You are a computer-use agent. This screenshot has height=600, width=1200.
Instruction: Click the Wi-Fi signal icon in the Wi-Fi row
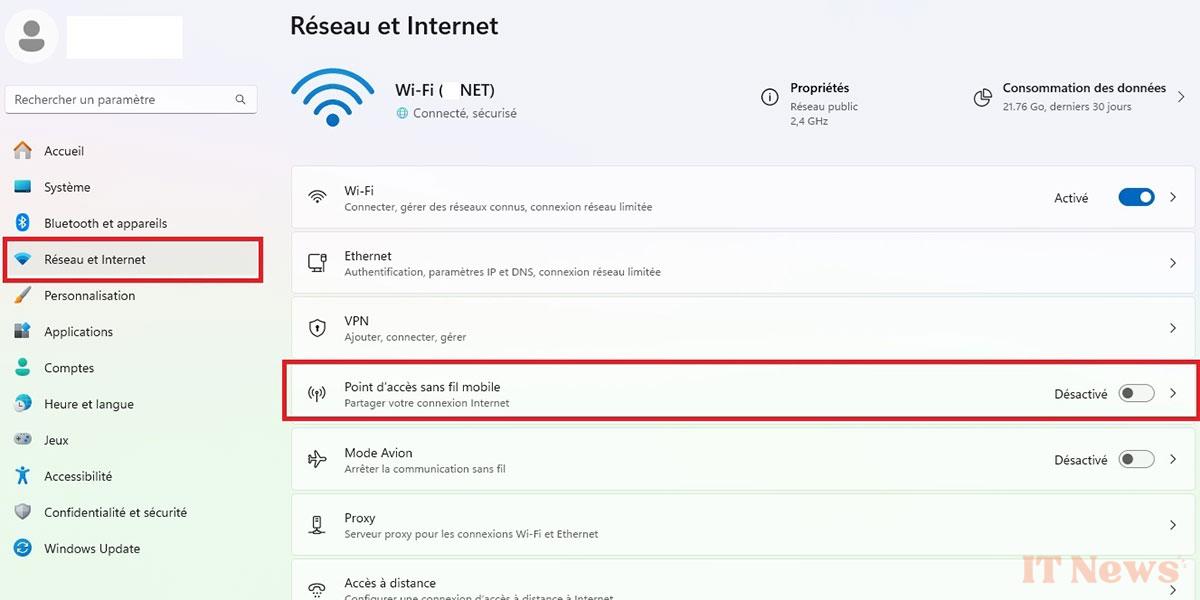pyautogui.click(x=318, y=197)
